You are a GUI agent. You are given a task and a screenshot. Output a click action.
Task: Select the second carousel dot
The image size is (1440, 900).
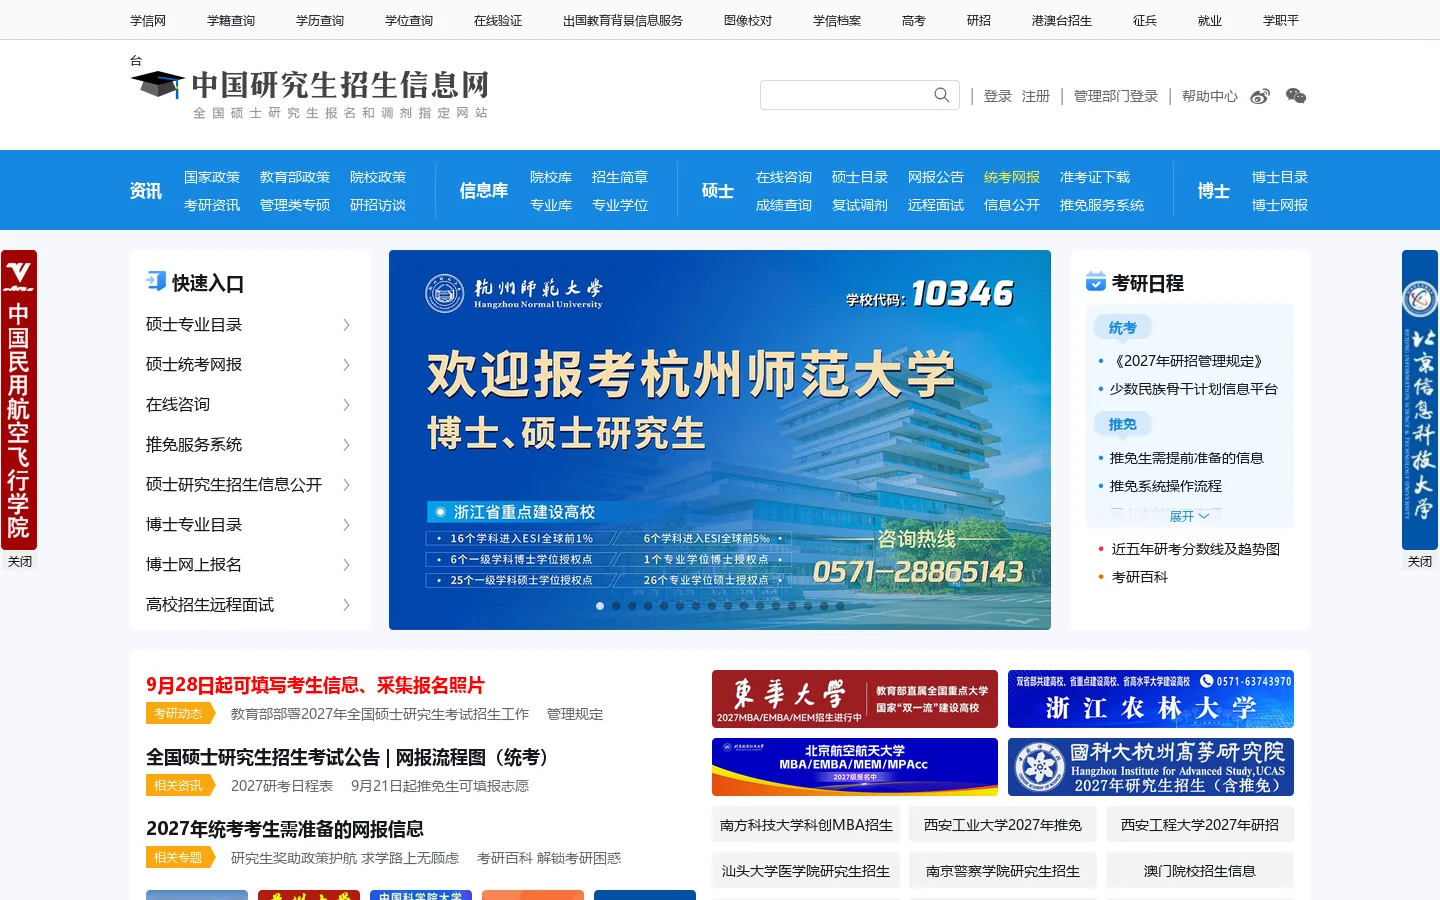click(x=616, y=606)
